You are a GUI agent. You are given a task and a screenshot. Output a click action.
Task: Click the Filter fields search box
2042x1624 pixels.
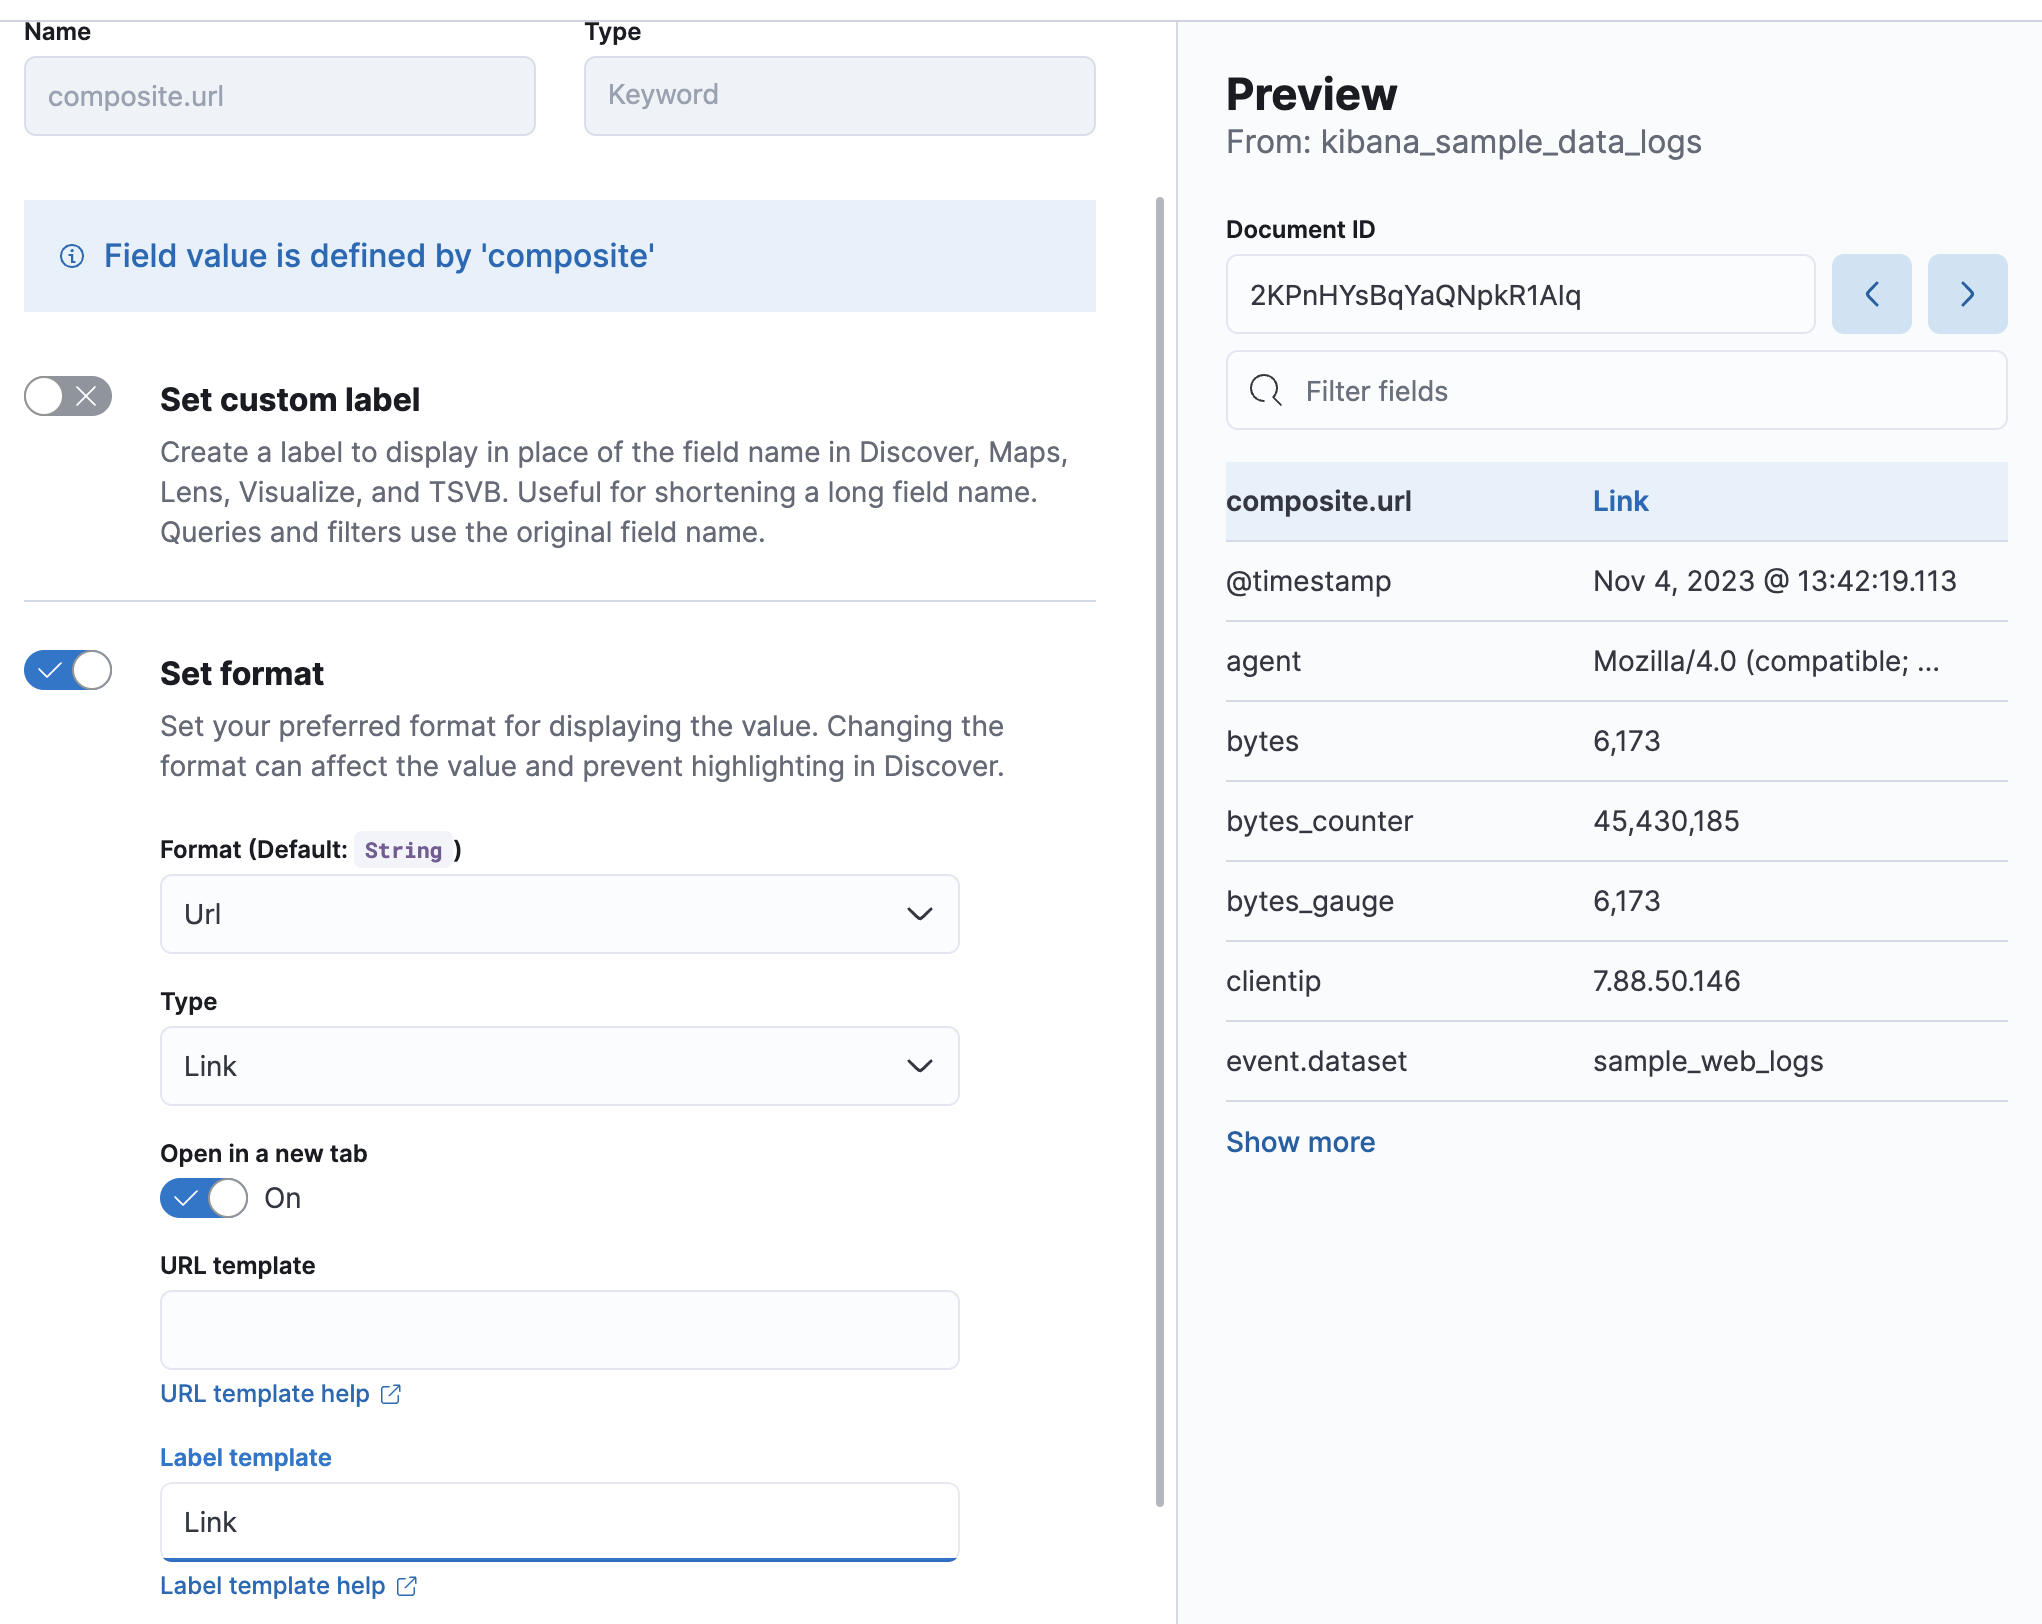tap(1615, 391)
